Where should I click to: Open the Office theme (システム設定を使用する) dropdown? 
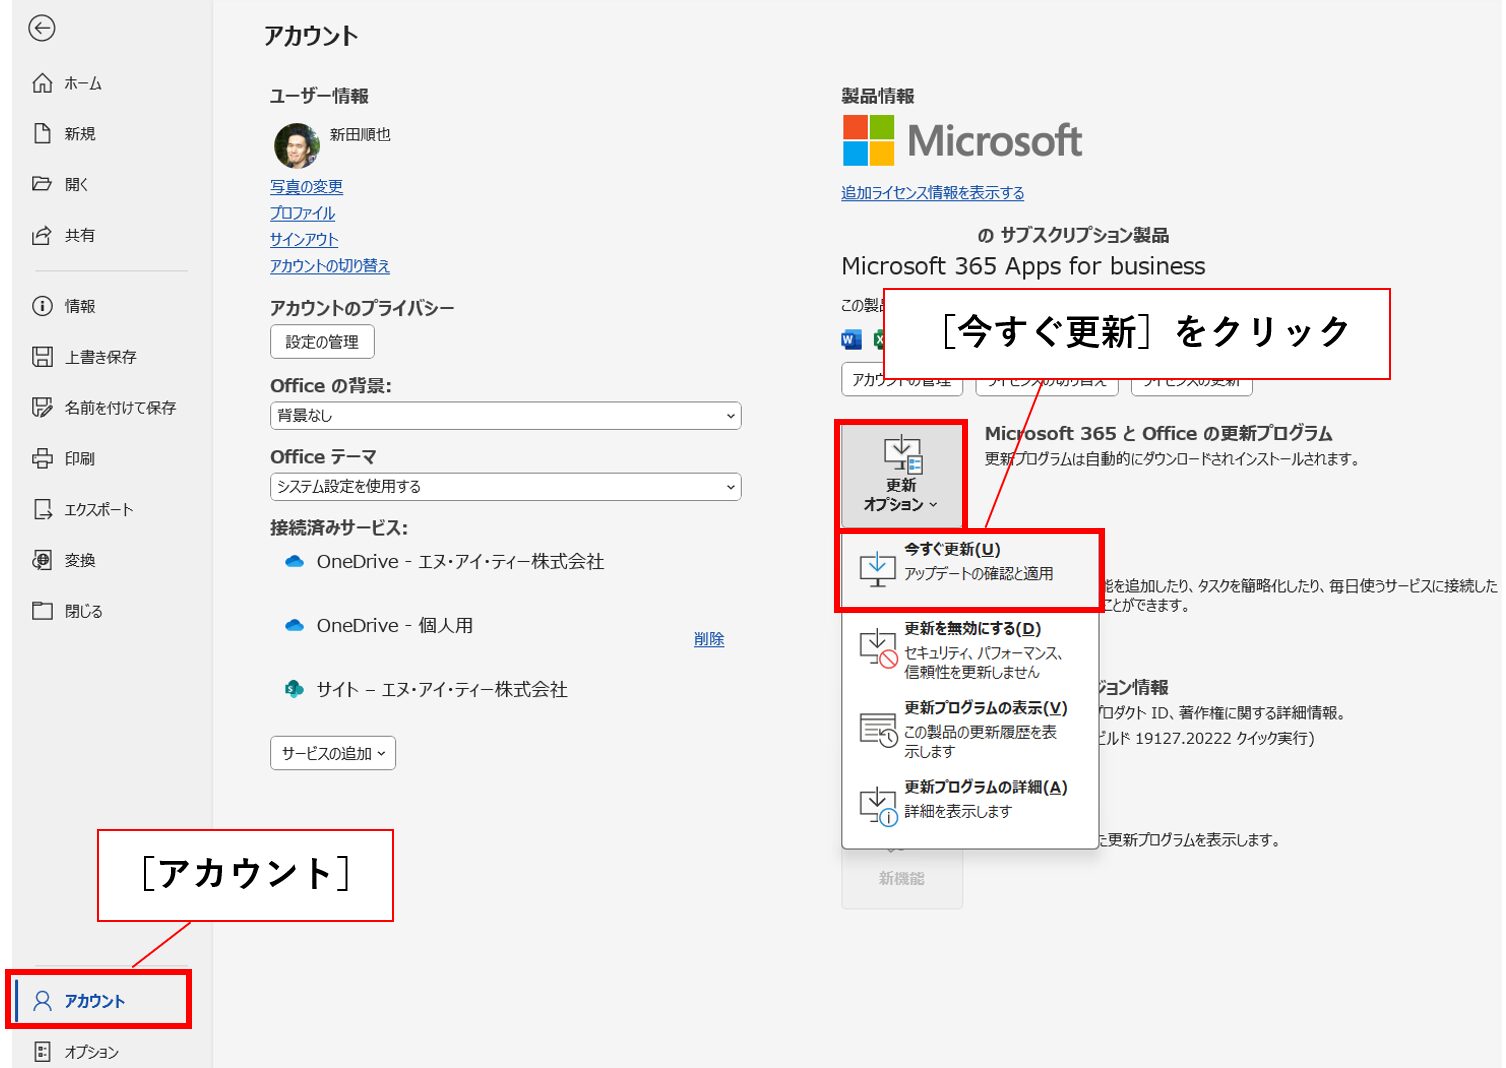click(x=505, y=487)
